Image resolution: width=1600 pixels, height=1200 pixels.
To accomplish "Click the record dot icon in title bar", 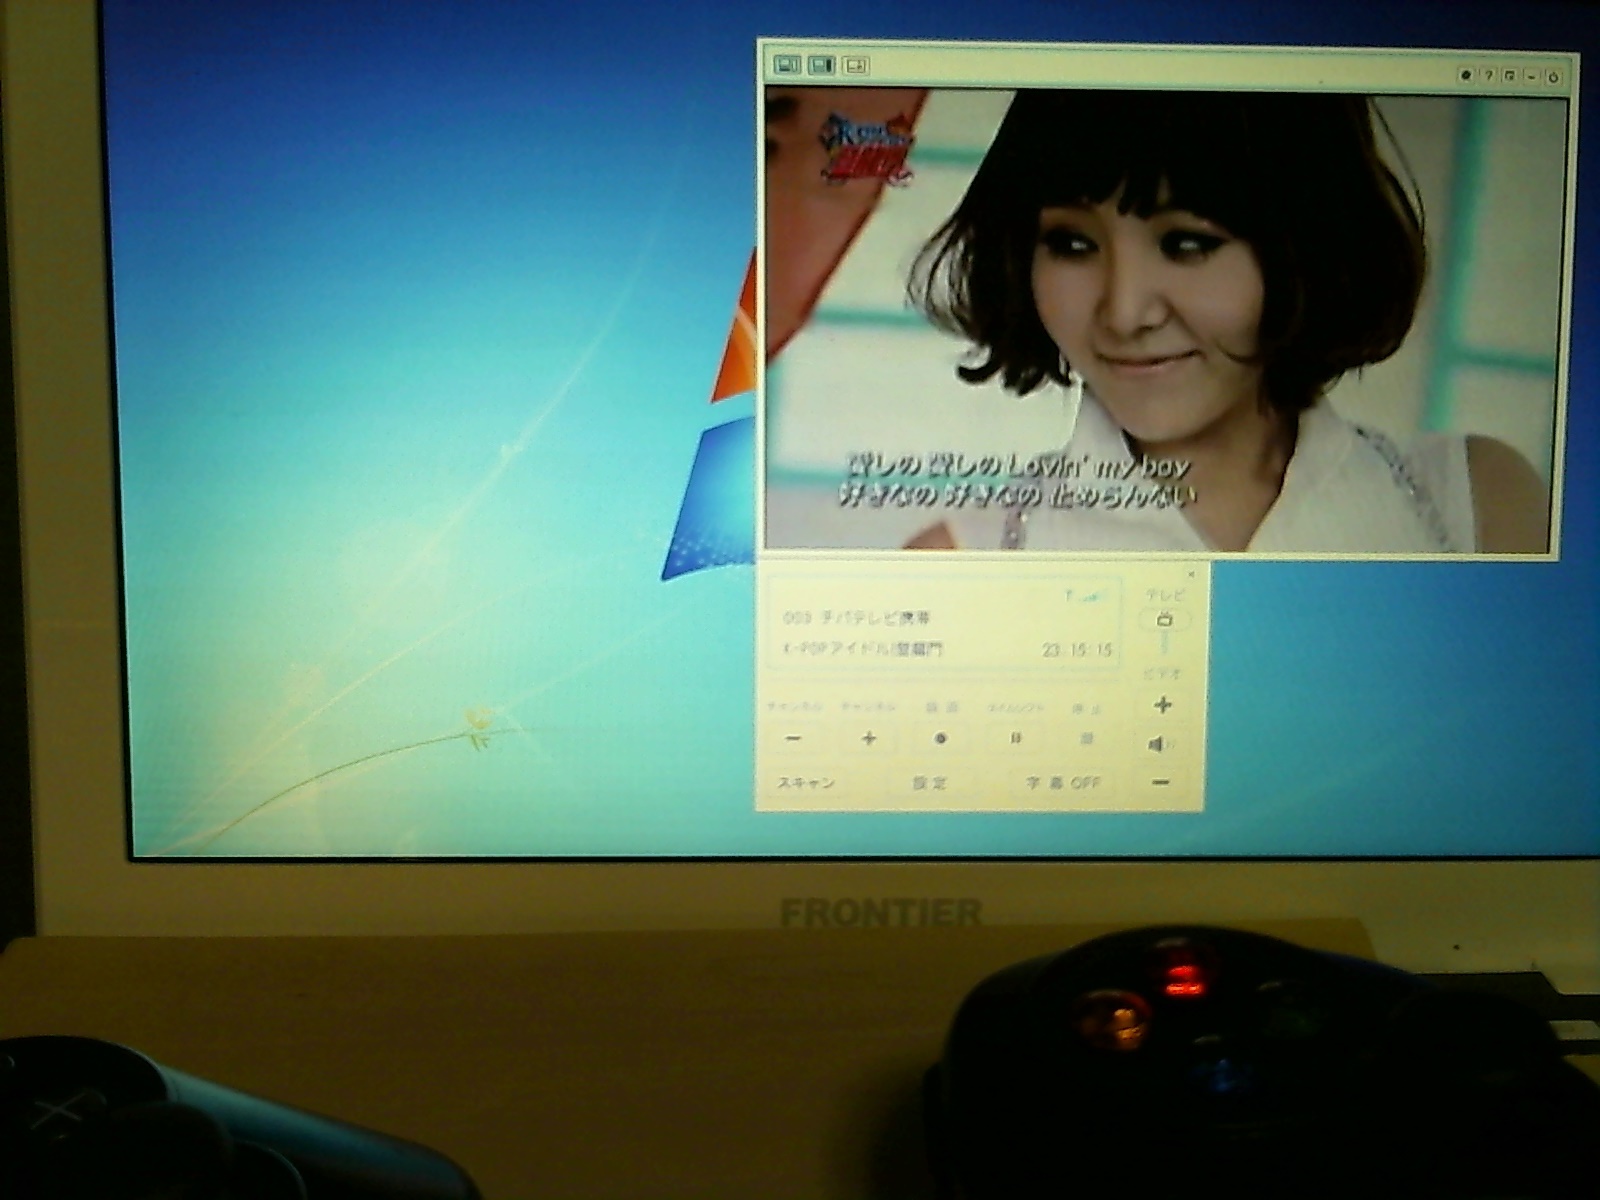I will 1466,75.
